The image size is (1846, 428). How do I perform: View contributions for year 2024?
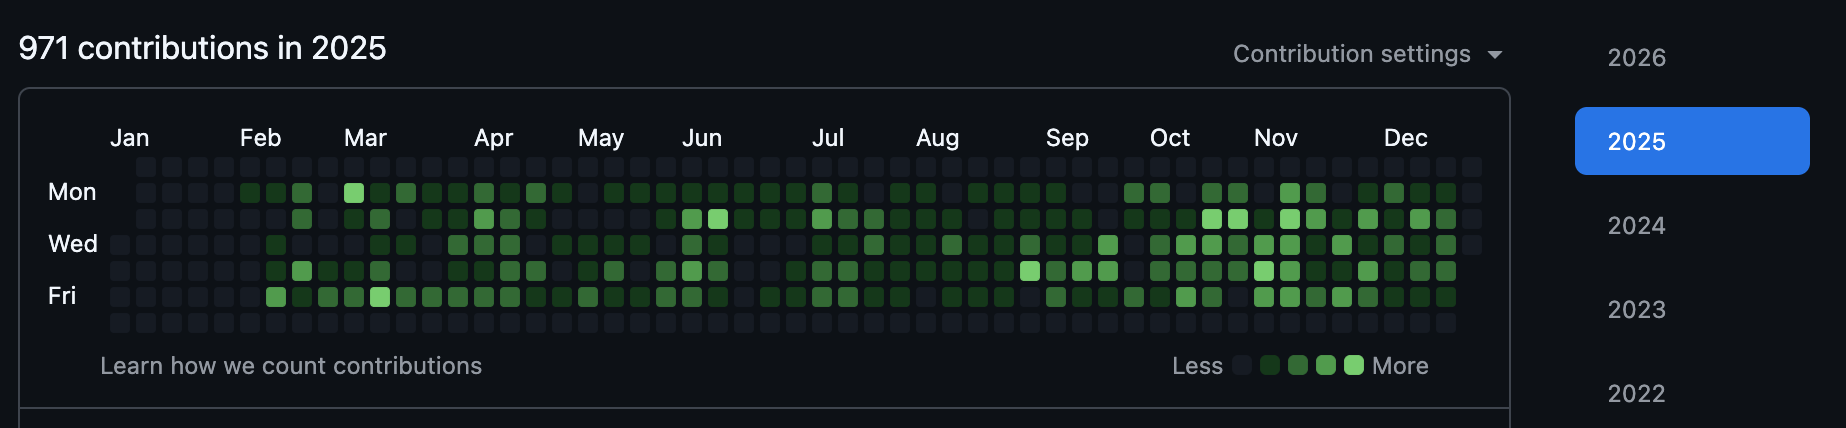pyautogui.click(x=1636, y=226)
